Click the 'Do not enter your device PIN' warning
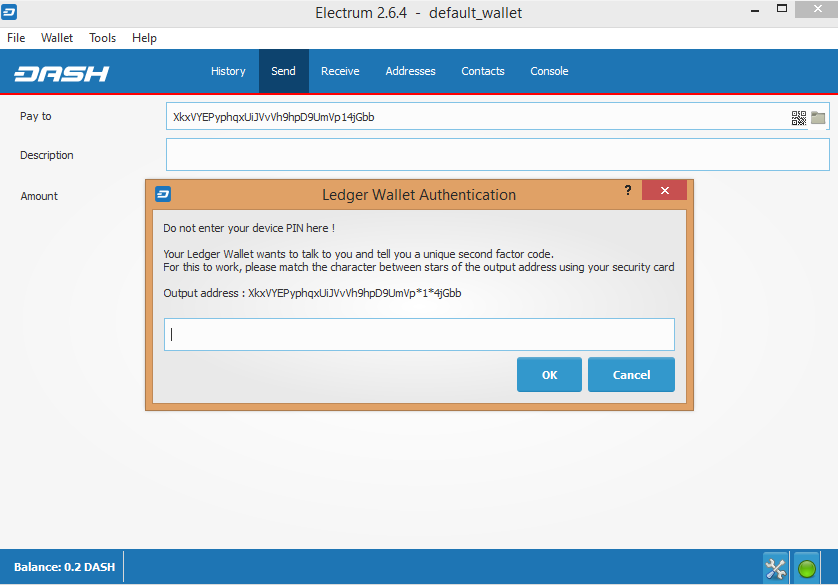The width and height of the screenshot is (838, 585). click(x=249, y=228)
